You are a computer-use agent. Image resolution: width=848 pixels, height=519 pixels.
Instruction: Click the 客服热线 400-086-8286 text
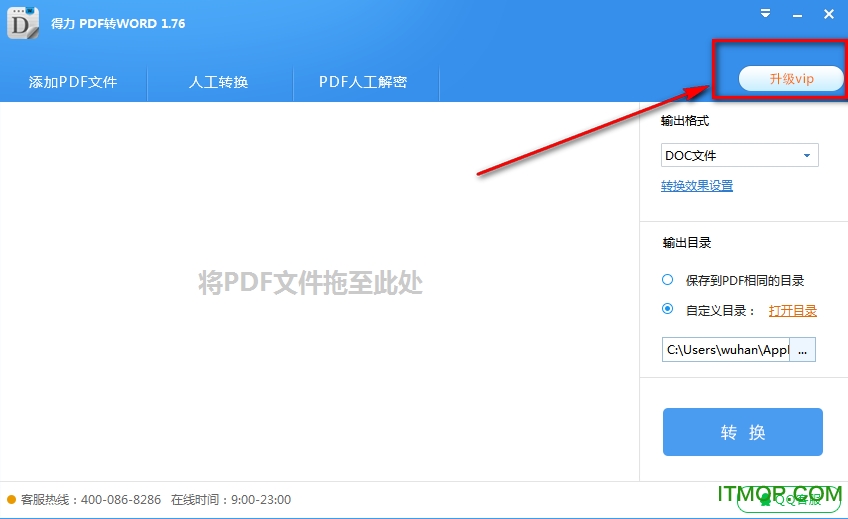point(91,500)
